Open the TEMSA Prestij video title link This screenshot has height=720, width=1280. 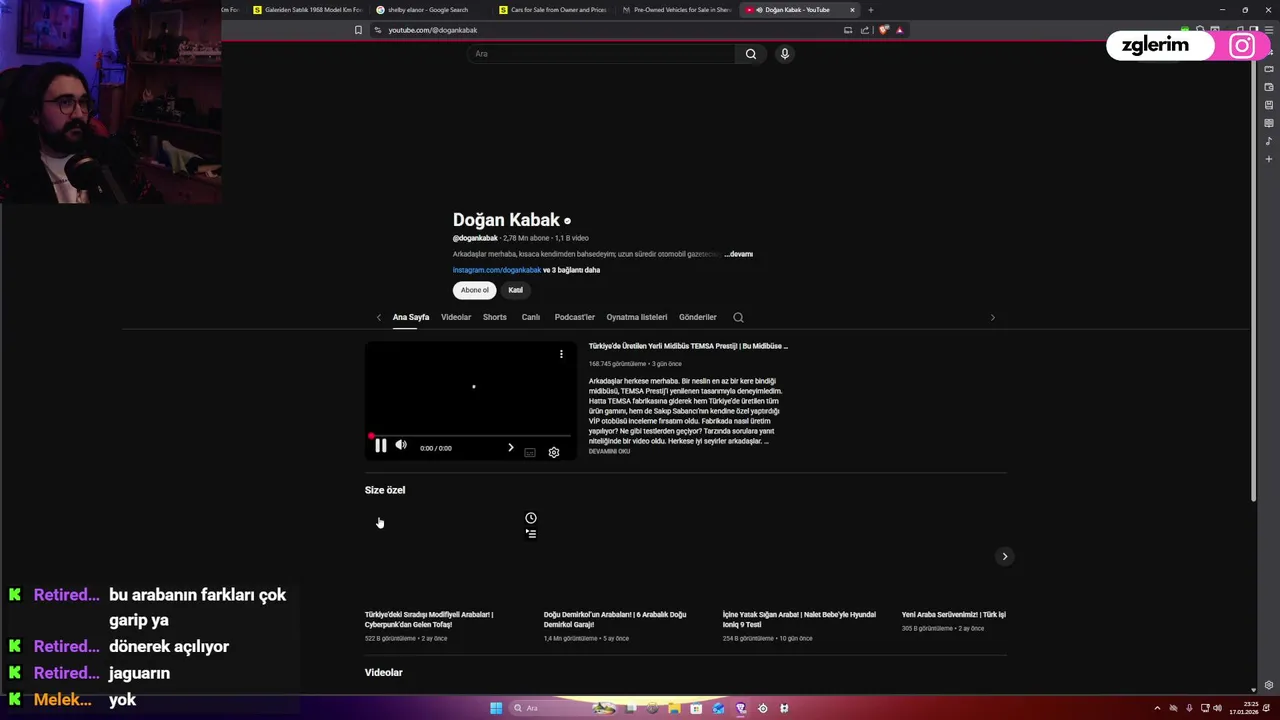click(688, 346)
